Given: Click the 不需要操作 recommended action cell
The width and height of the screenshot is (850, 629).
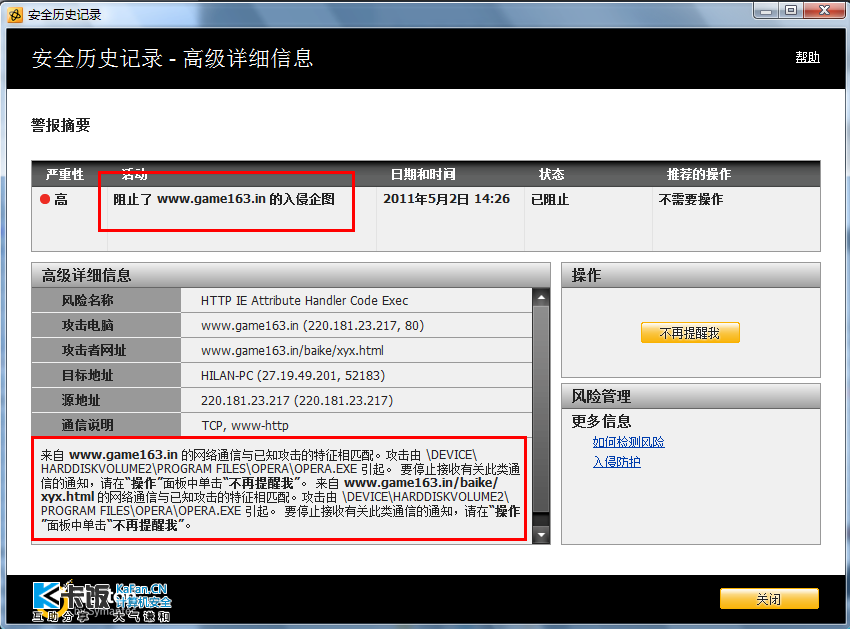Looking at the screenshot, I should pyautogui.click(x=691, y=200).
